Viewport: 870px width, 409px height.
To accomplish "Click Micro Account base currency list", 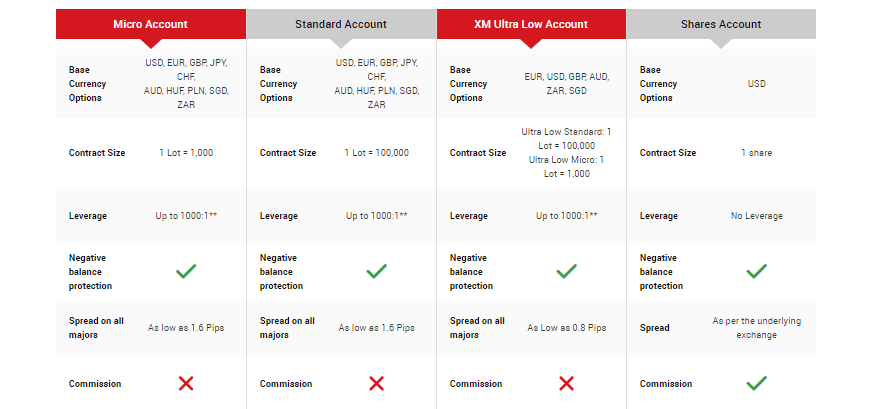I will coord(186,84).
